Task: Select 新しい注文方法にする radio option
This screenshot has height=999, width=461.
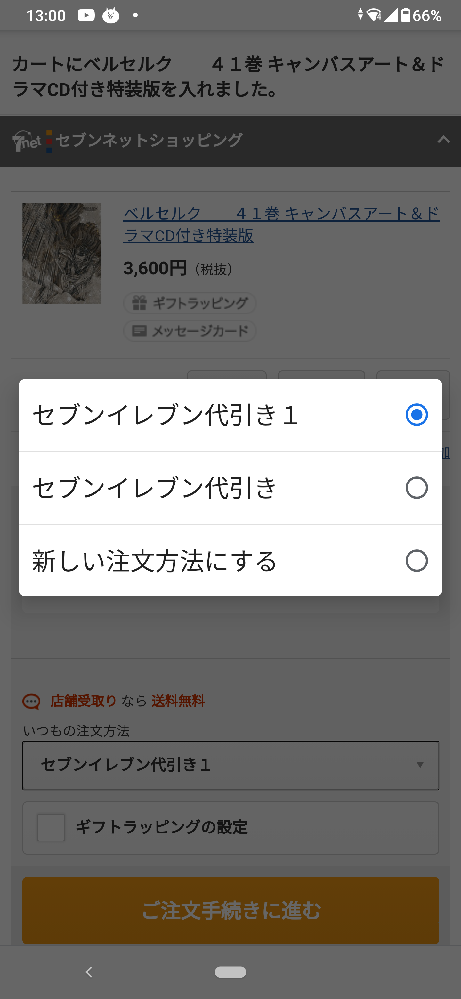Action: click(x=416, y=561)
